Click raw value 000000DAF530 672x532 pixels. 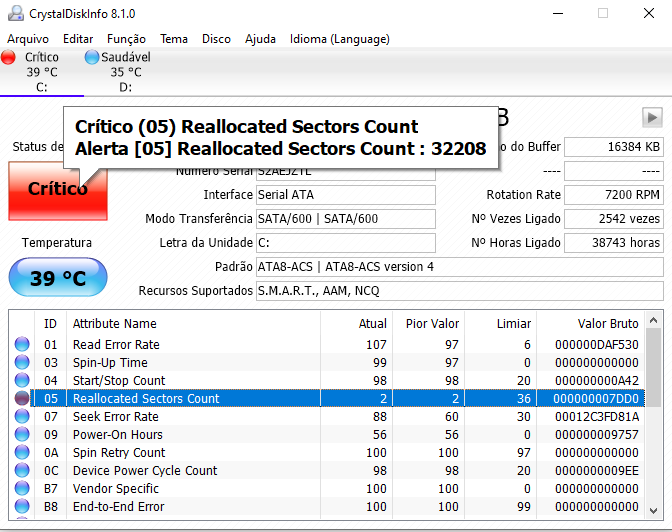coord(597,345)
